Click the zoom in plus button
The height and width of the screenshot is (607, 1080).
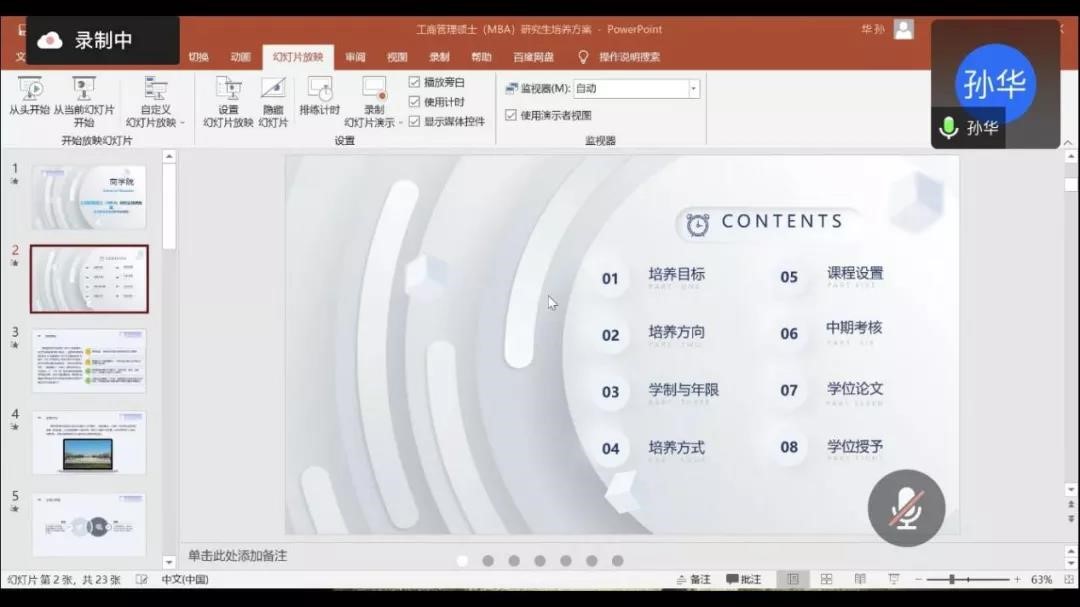[x=1017, y=579]
